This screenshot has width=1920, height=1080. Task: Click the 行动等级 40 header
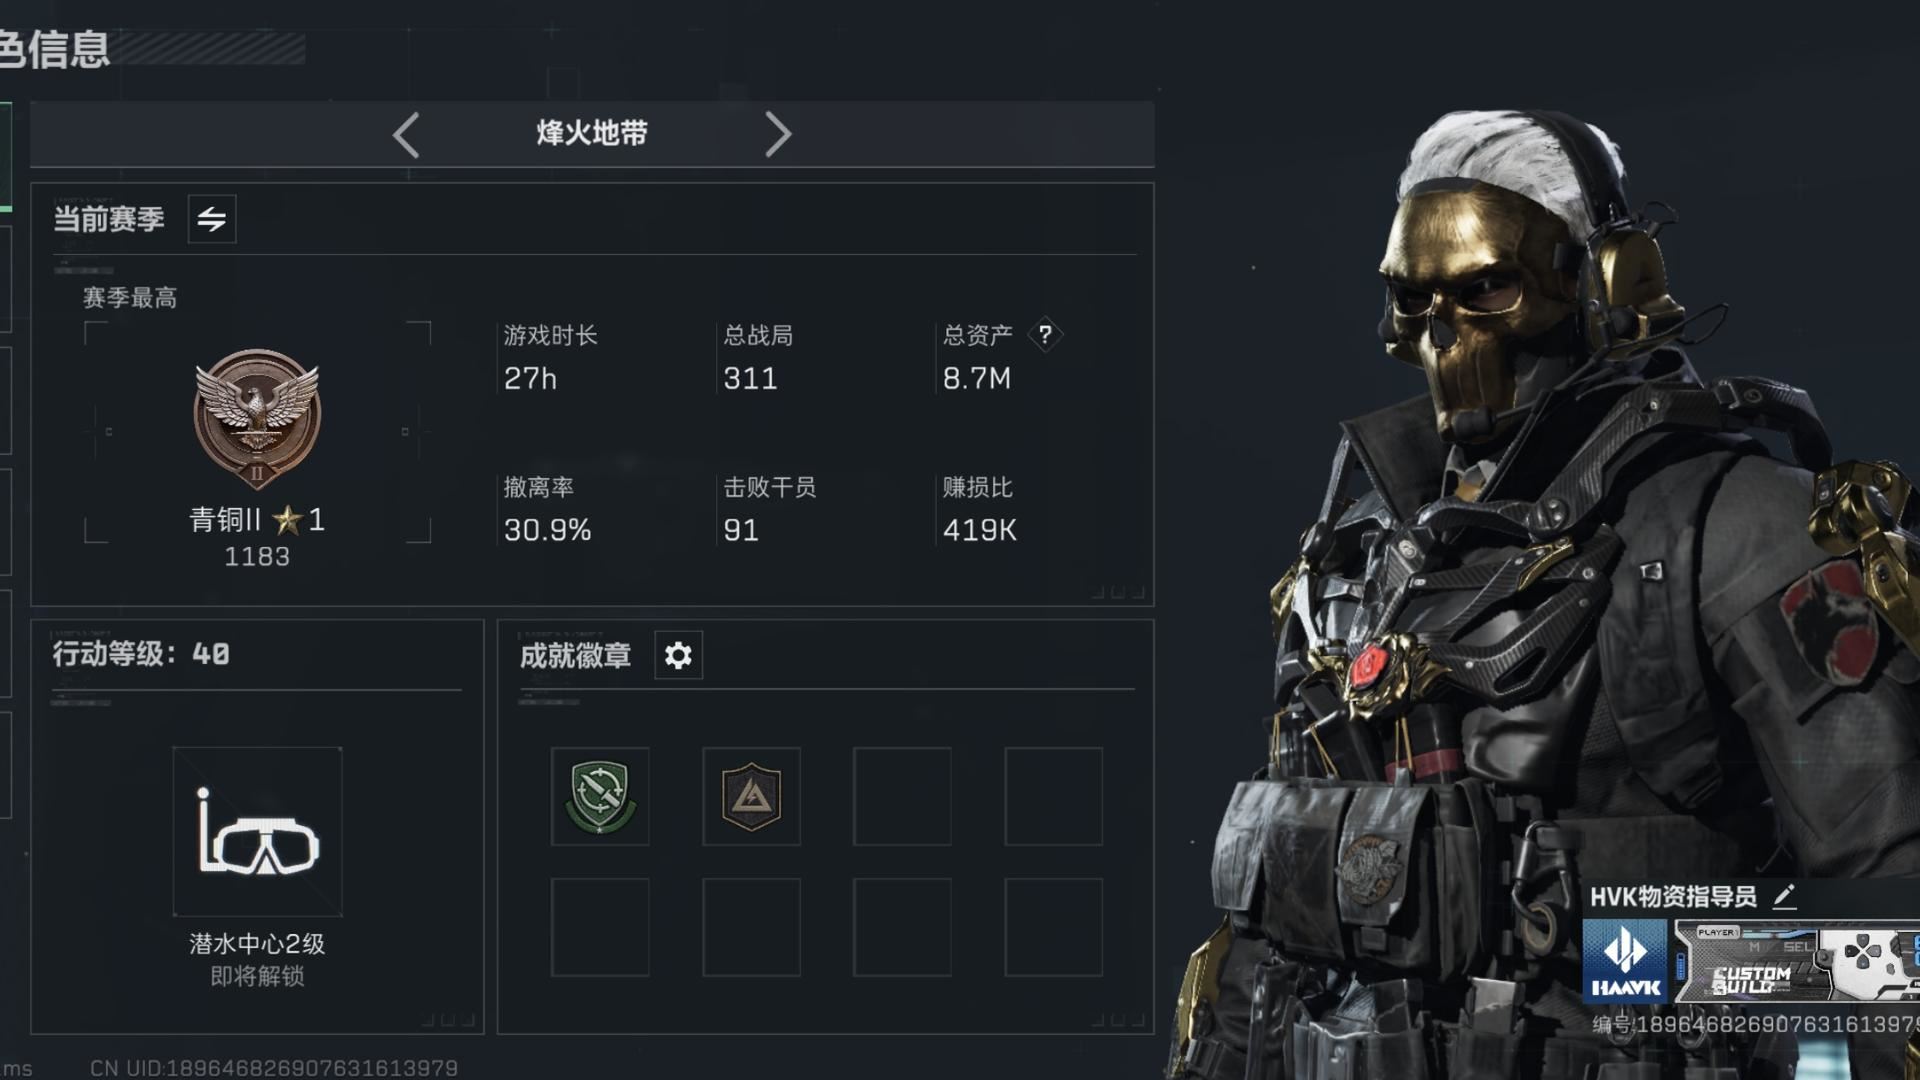[x=141, y=654]
